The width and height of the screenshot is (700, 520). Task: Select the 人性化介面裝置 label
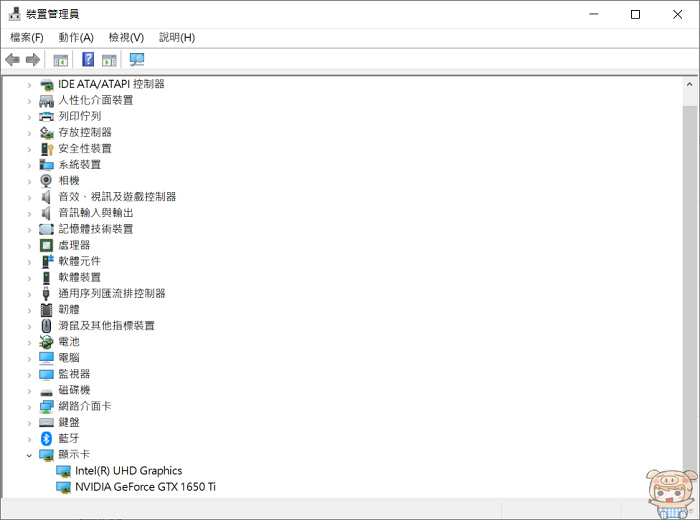(x=96, y=100)
